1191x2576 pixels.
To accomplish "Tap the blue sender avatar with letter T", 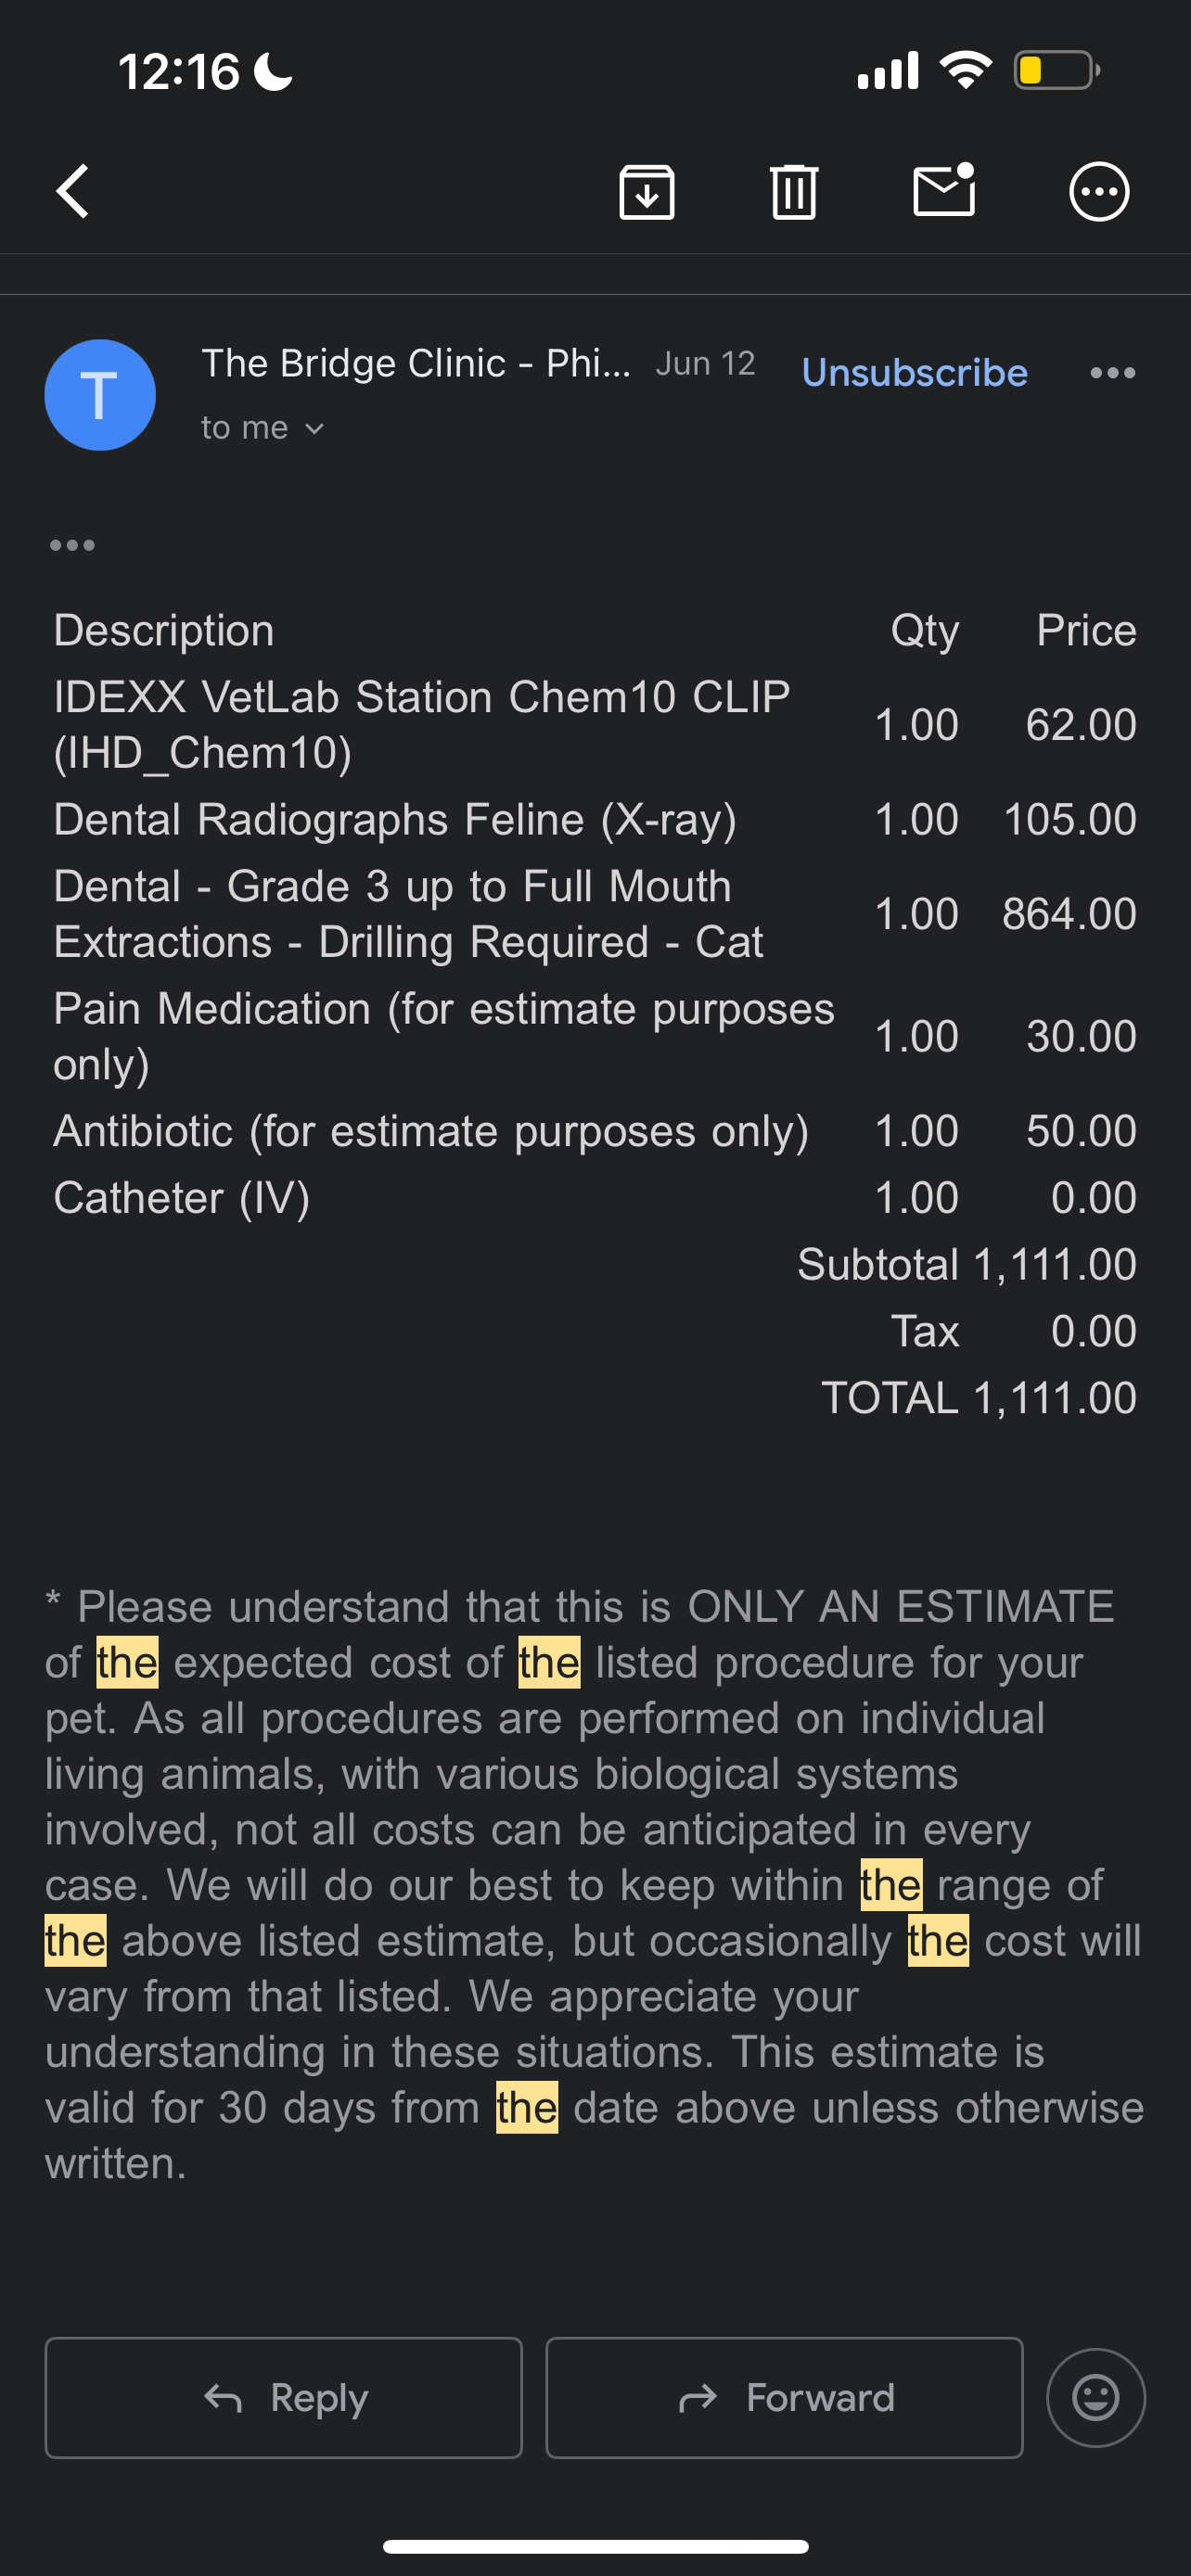I will 100,395.
